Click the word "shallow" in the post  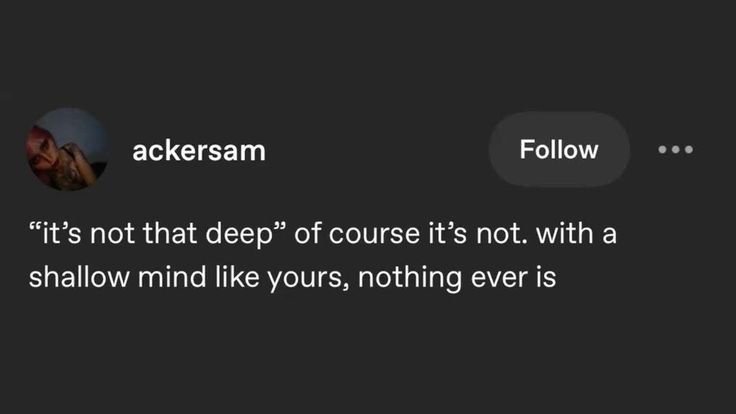(x=79, y=277)
